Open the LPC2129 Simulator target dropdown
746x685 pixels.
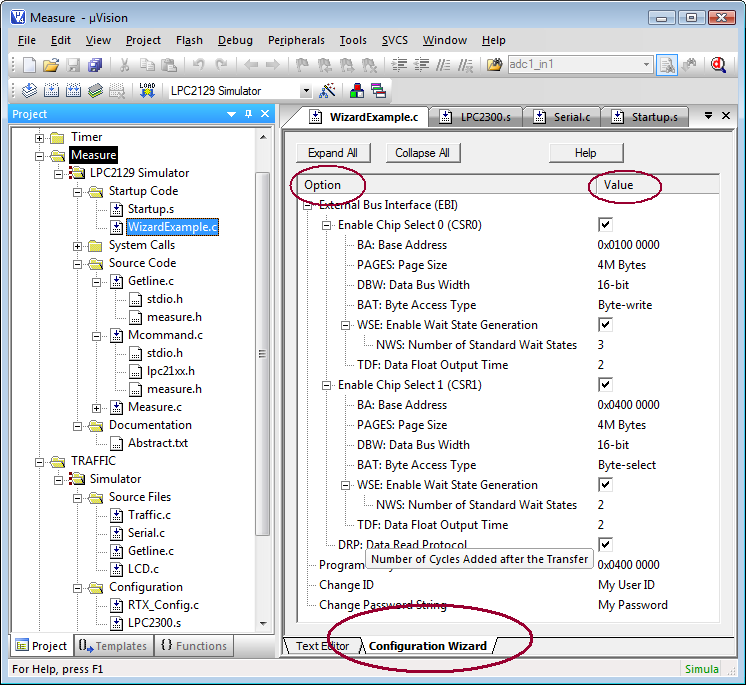coord(306,91)
